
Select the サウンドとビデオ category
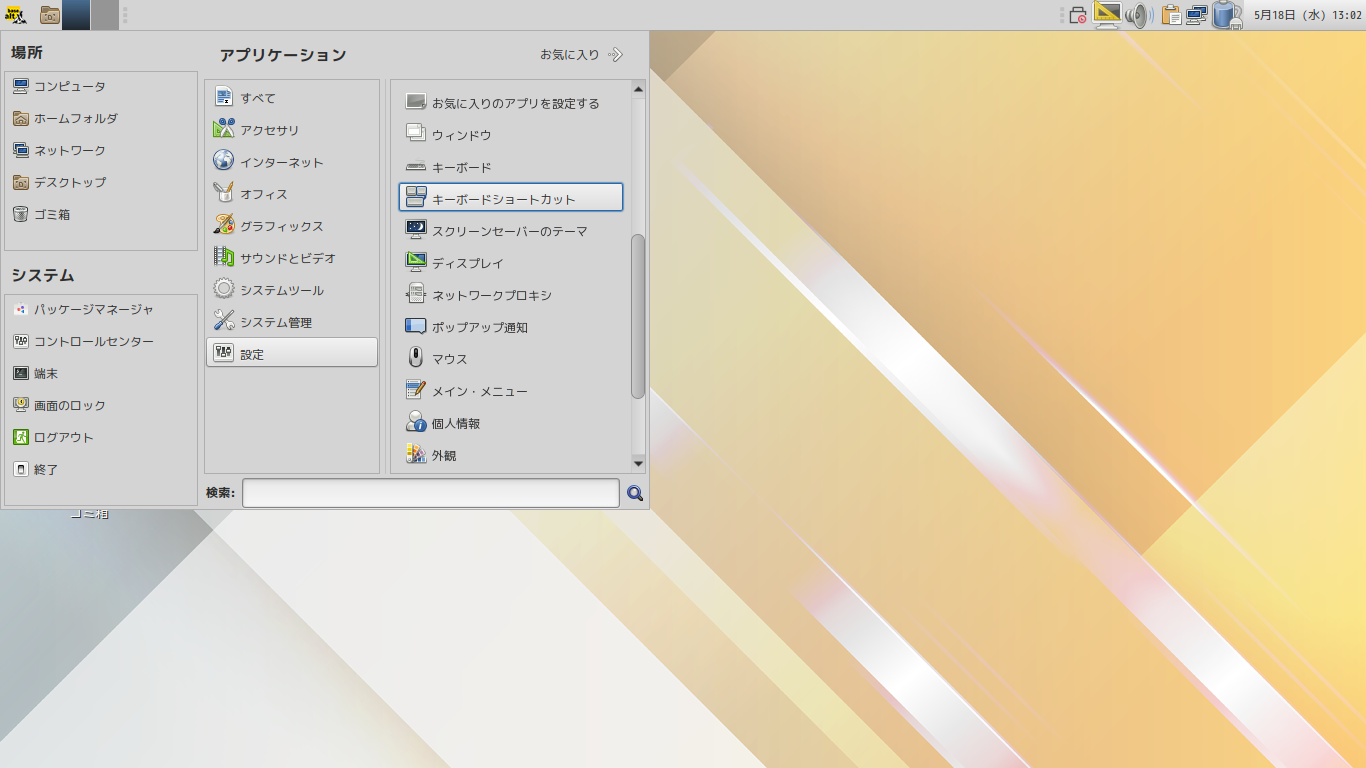pos(292,258)
